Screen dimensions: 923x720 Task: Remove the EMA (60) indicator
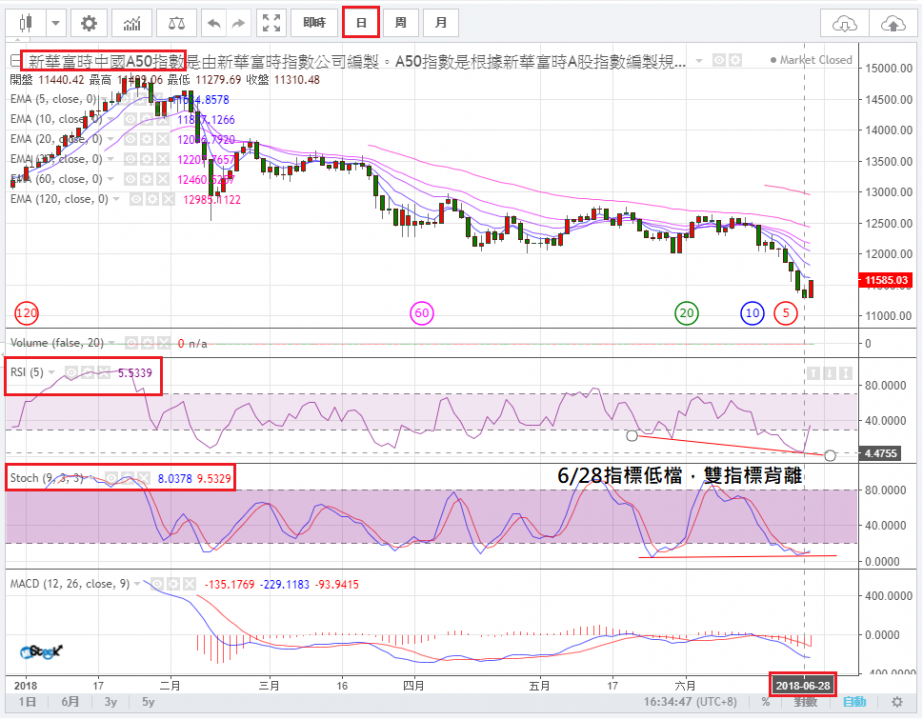click(162, 180)
